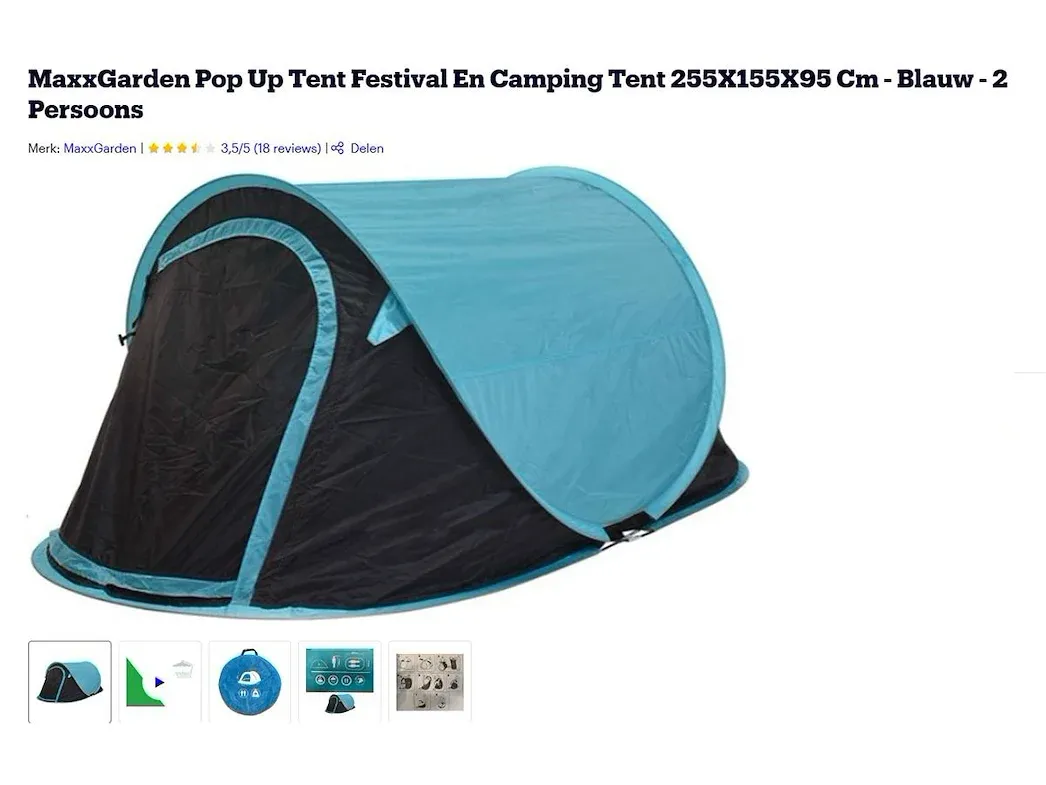Select the blue round carry bag thumbnail
Image resolution: width=1046 pixels, height=785 pixels.
click(249, 682)
